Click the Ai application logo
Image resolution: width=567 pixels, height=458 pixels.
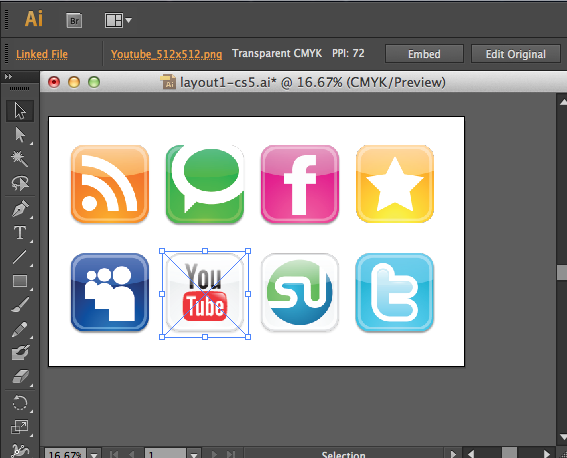[x=34, y=19]
